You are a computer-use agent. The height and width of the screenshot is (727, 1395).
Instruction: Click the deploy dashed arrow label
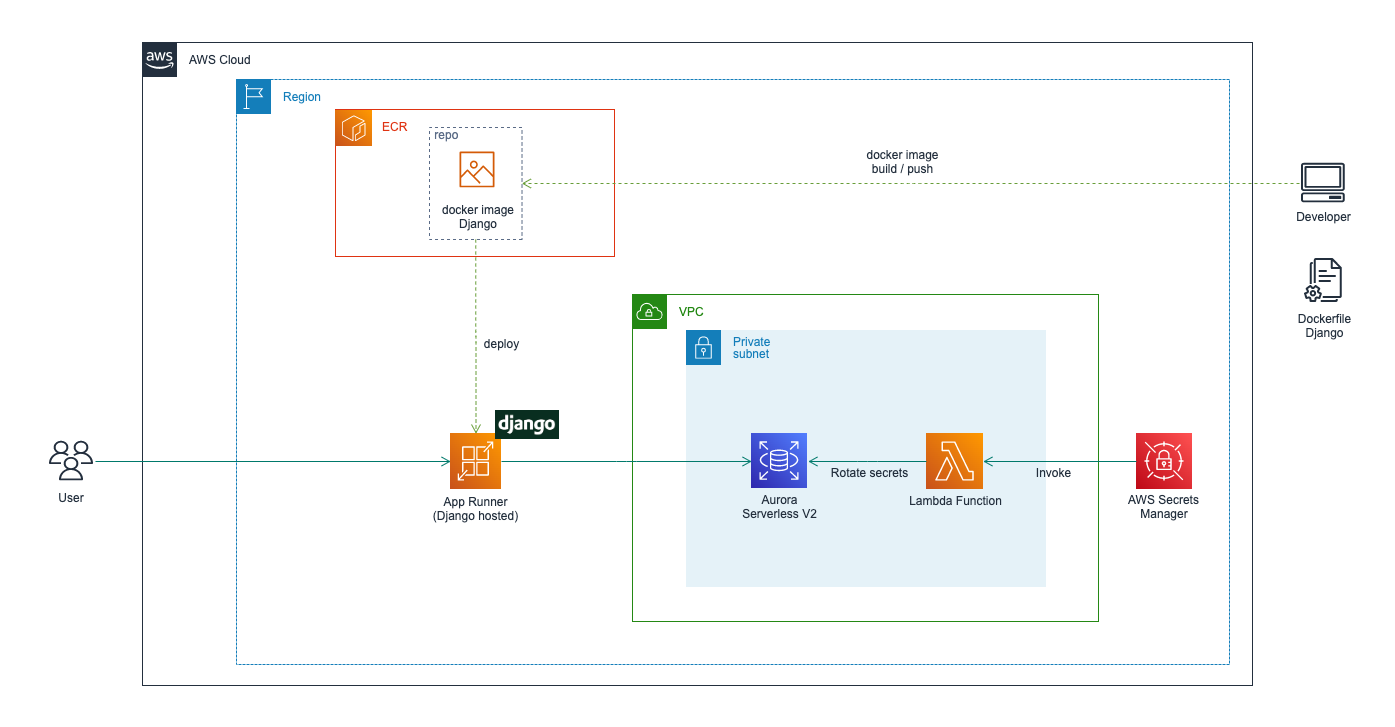tap(501, 343)
